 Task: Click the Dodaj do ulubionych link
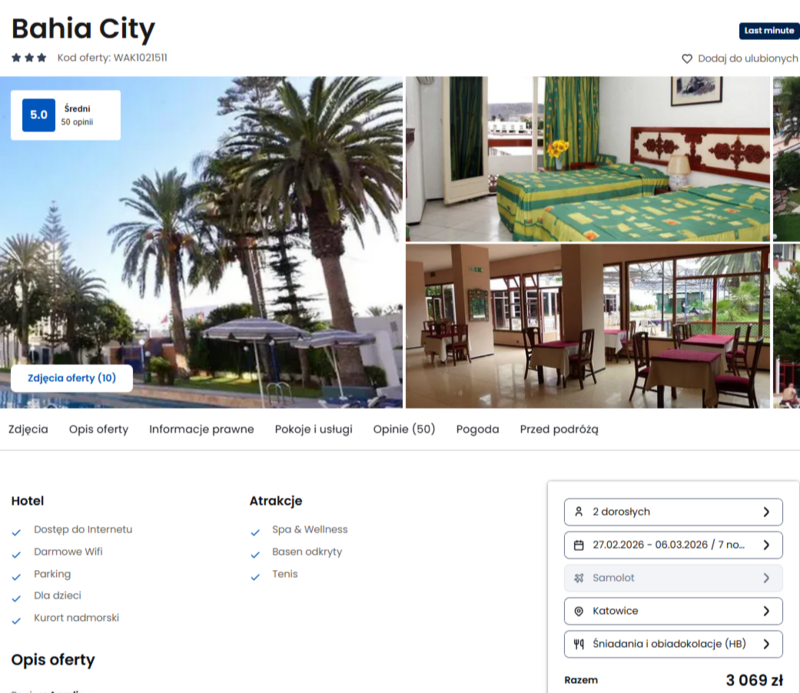click(747, 59)
